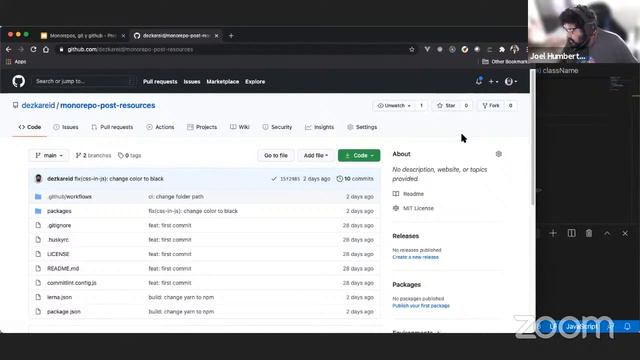Screen dimensions: 640x360
Task: Open the .github/workflows folder
Action: (69, 197)
